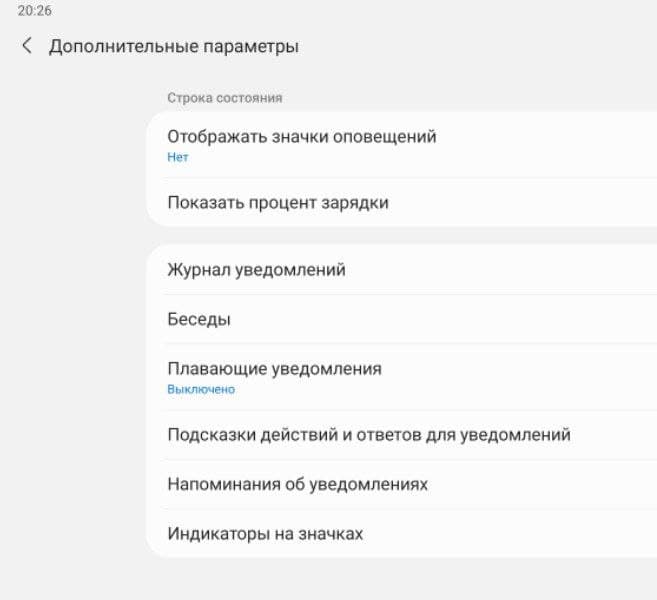The image size is (657, 600).
Task: Click the 'Строка состояния' section header
Action: (224, 98)
